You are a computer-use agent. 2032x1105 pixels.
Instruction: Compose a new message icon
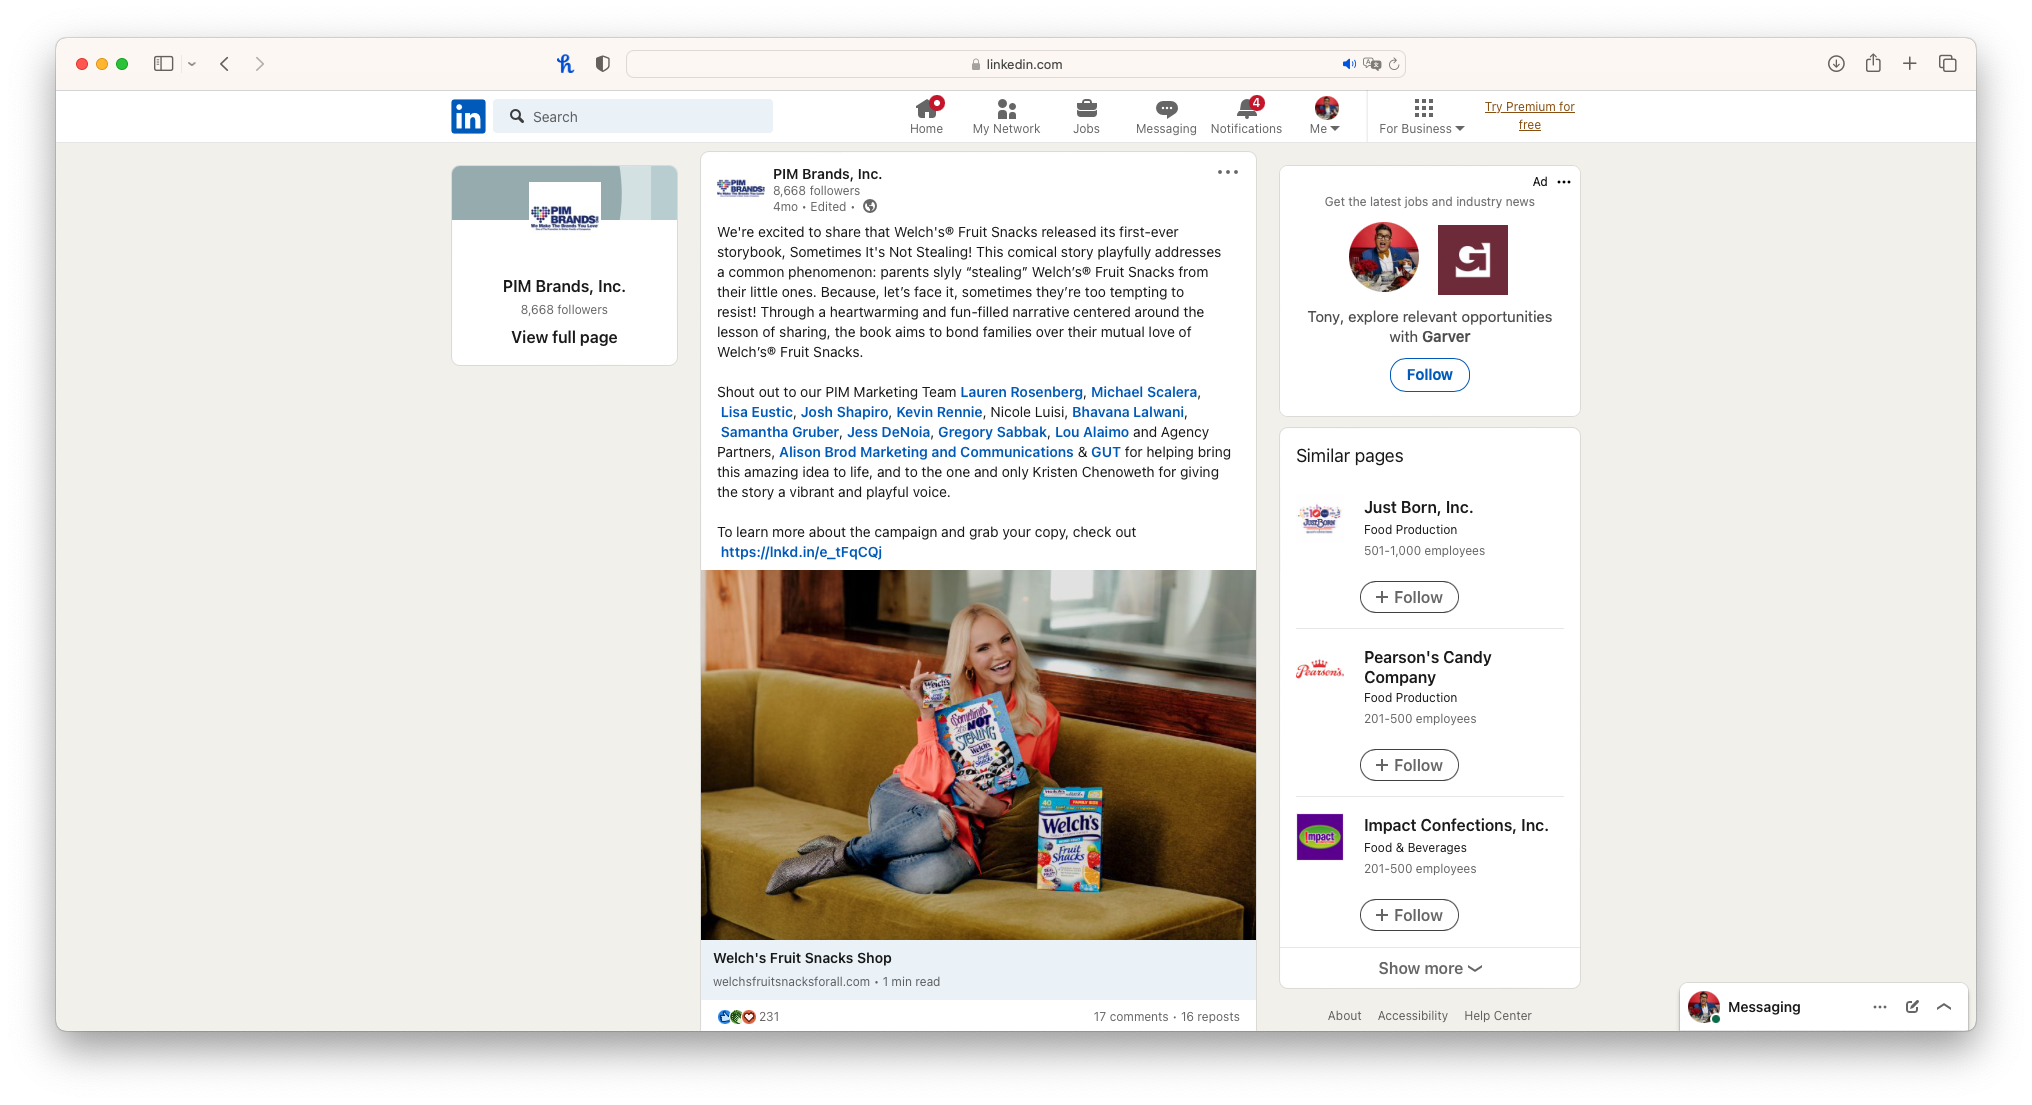tap(1912, 1007)
